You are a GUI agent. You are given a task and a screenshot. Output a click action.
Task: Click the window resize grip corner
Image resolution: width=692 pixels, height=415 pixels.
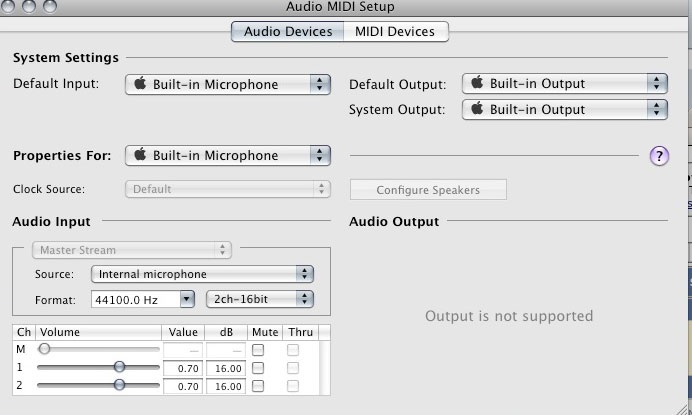682,407
